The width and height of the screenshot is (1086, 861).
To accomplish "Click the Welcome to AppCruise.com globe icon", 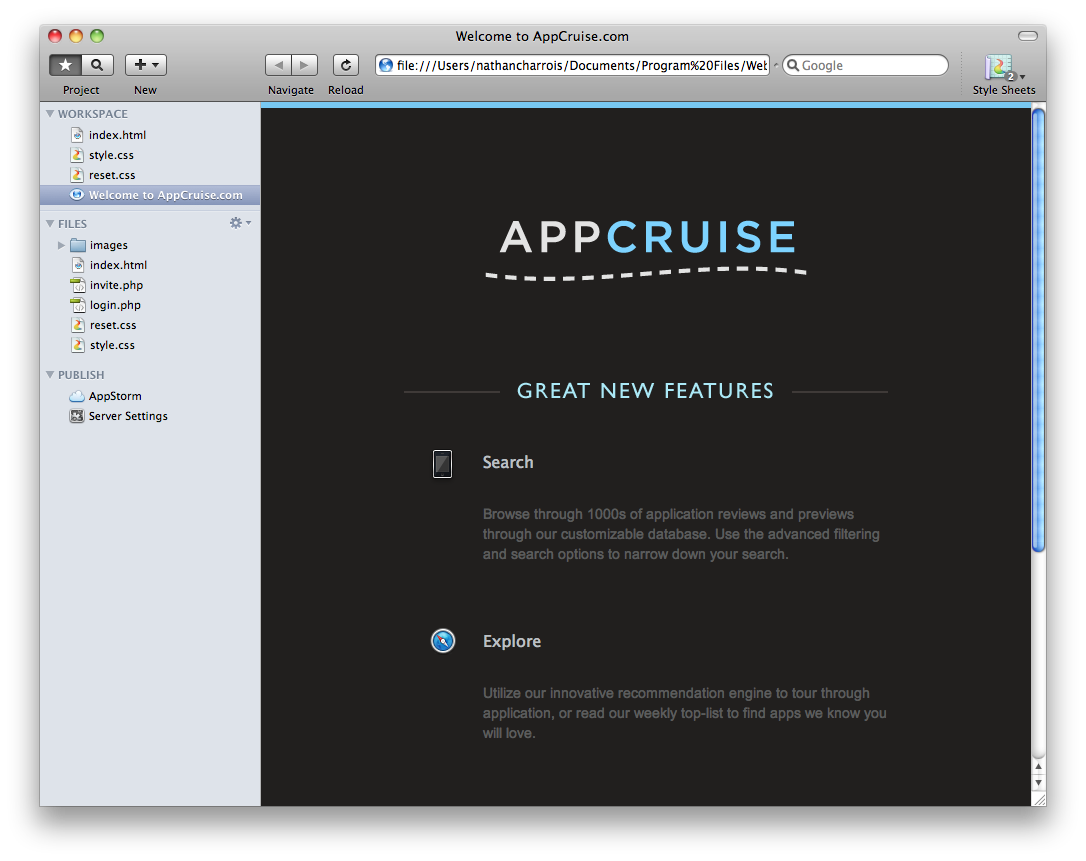I will 77,195.
